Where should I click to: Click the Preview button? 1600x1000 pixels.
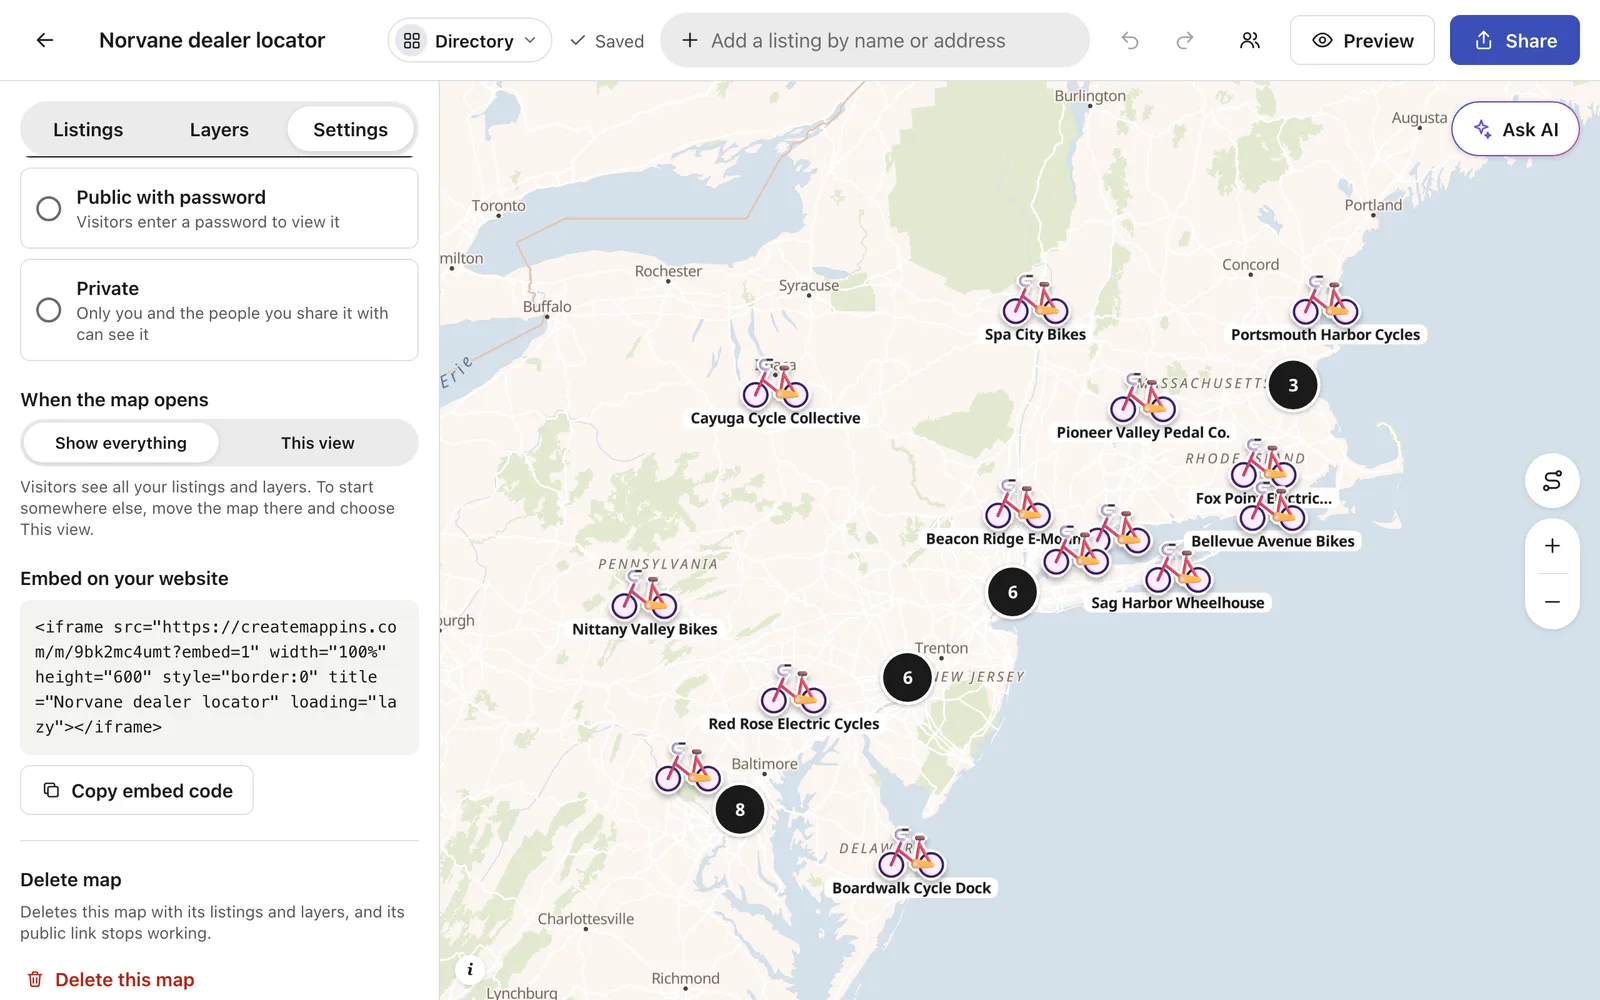[1362, 41]
